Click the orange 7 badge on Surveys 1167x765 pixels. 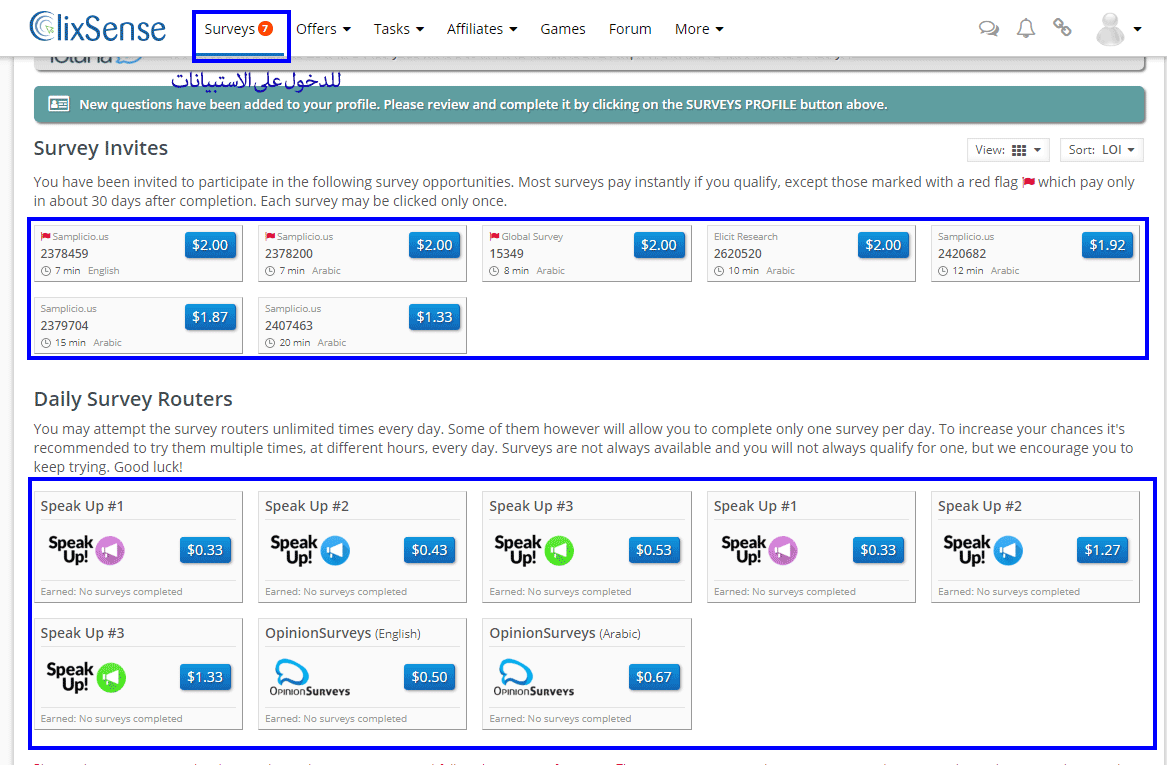click(265, 28)
